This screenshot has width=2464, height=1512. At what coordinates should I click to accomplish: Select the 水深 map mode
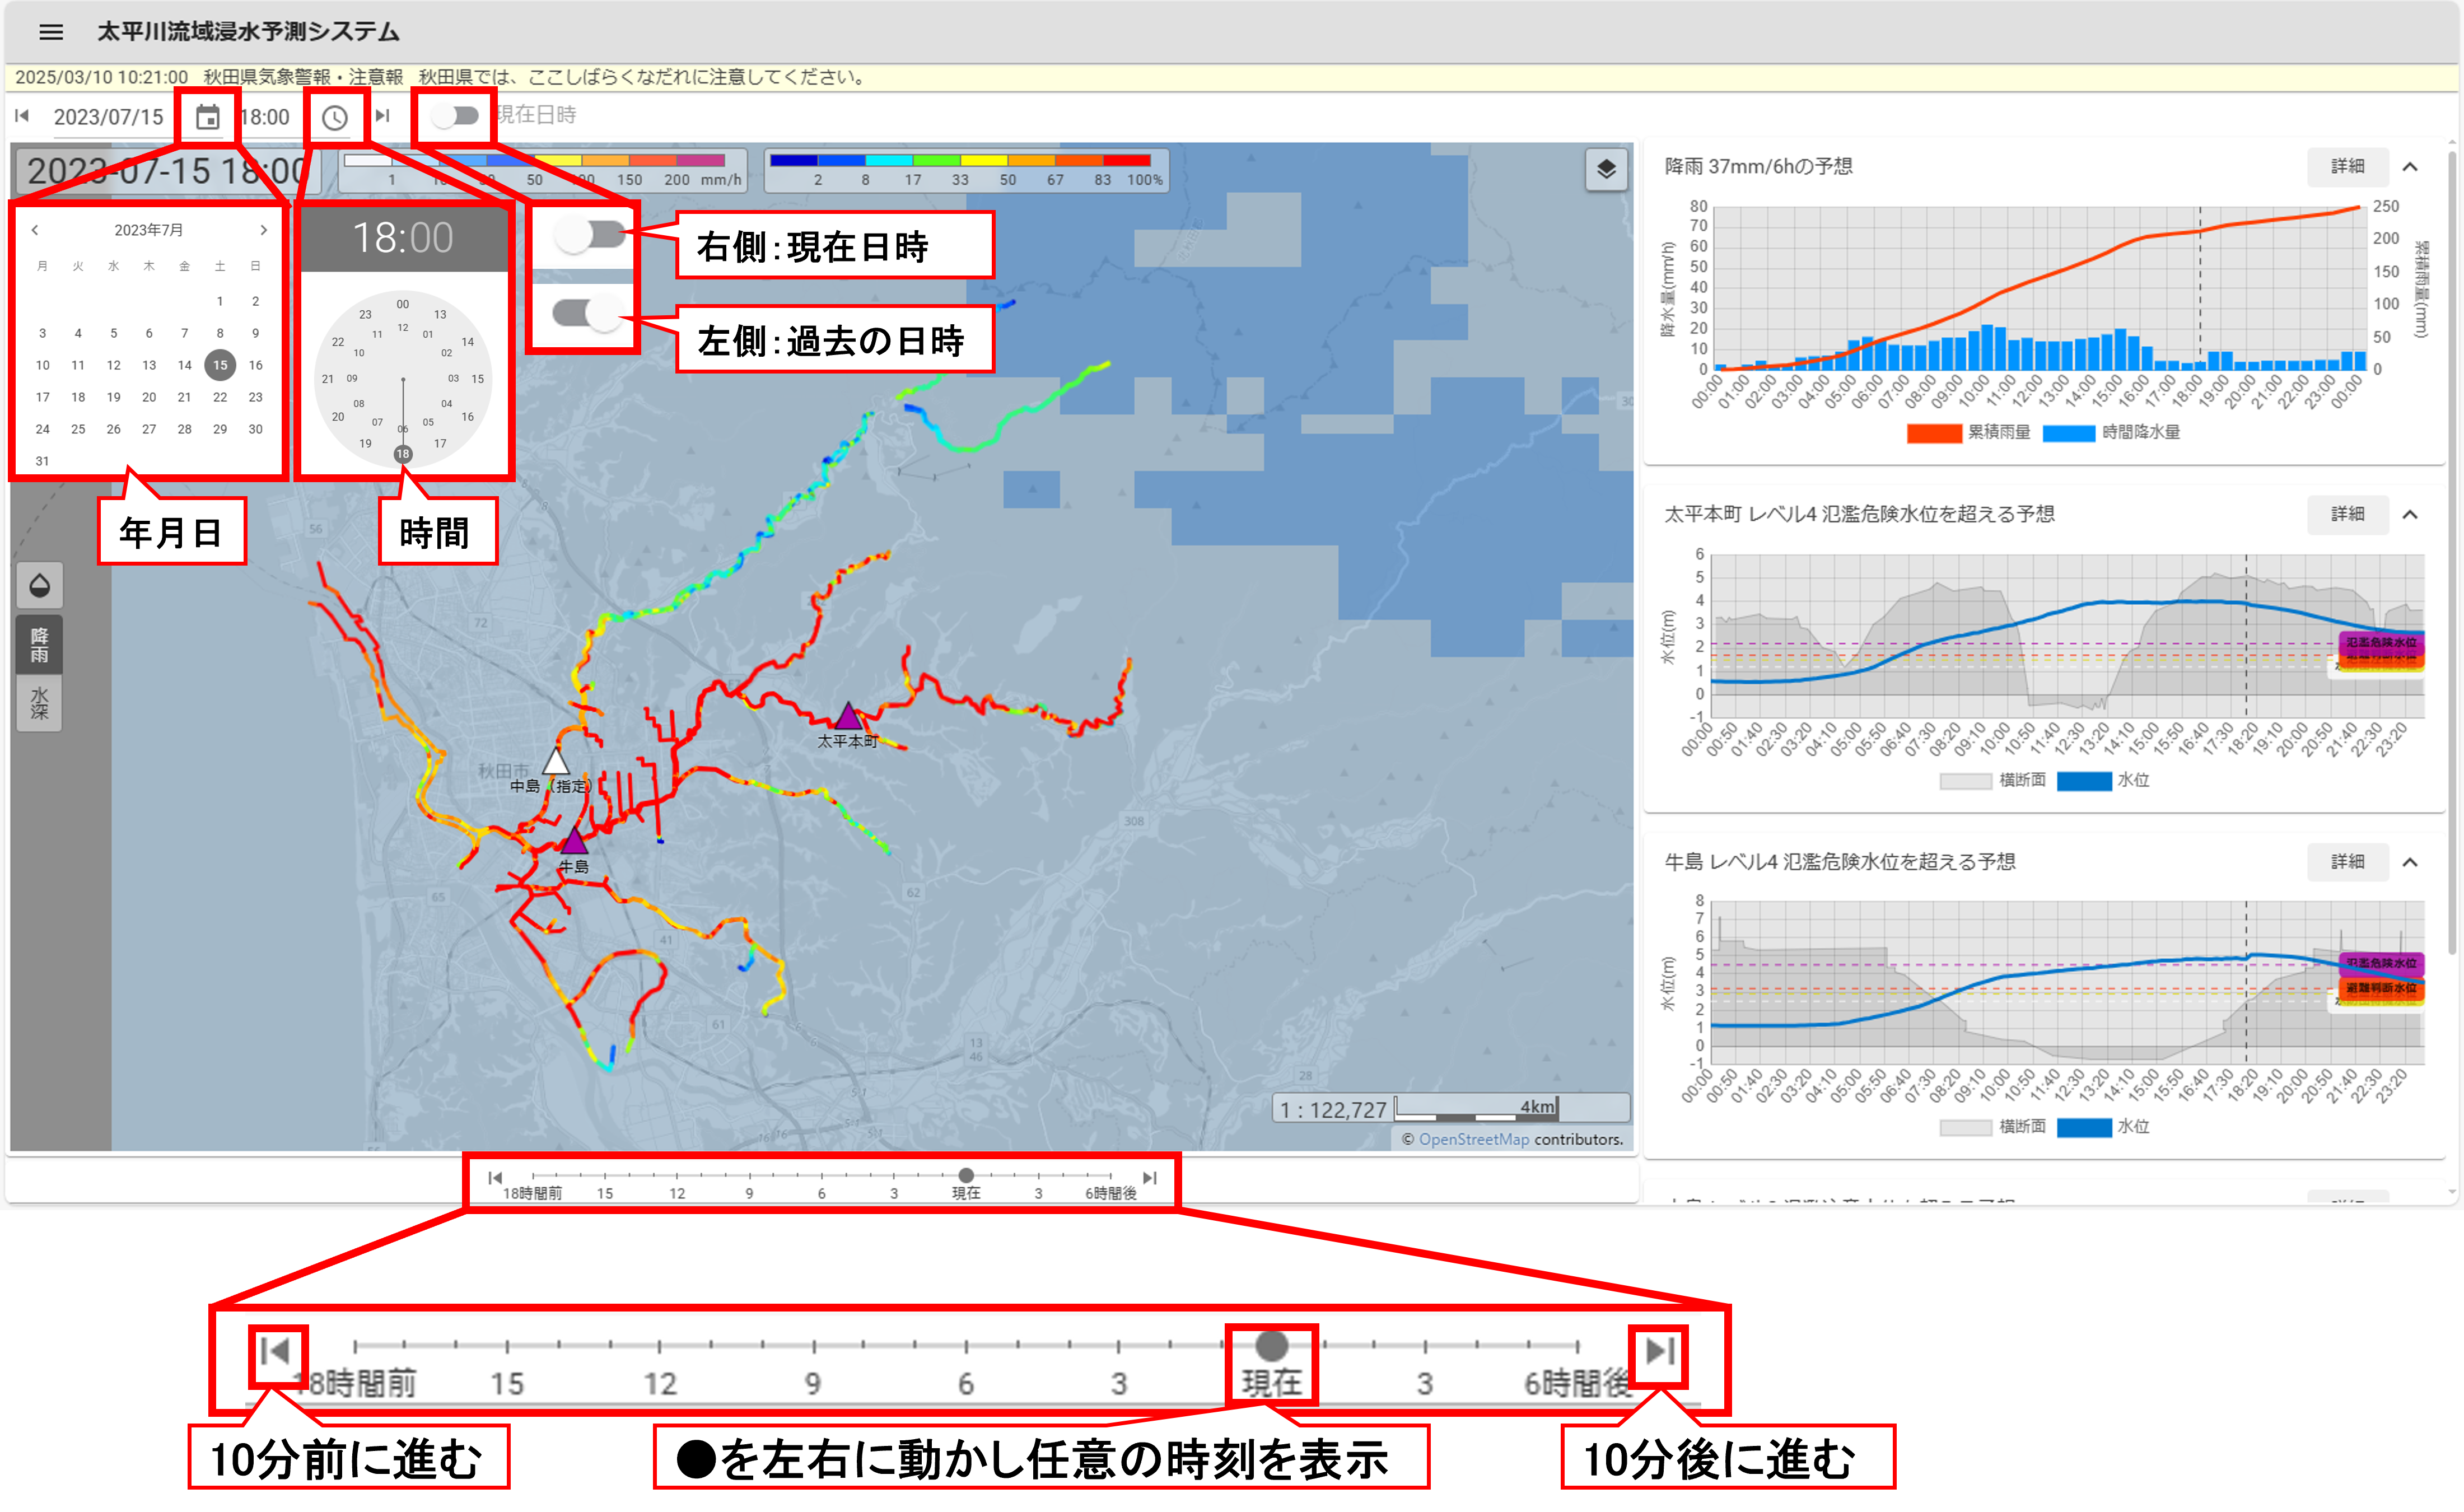pyautogui.click(x=40, y=703)
